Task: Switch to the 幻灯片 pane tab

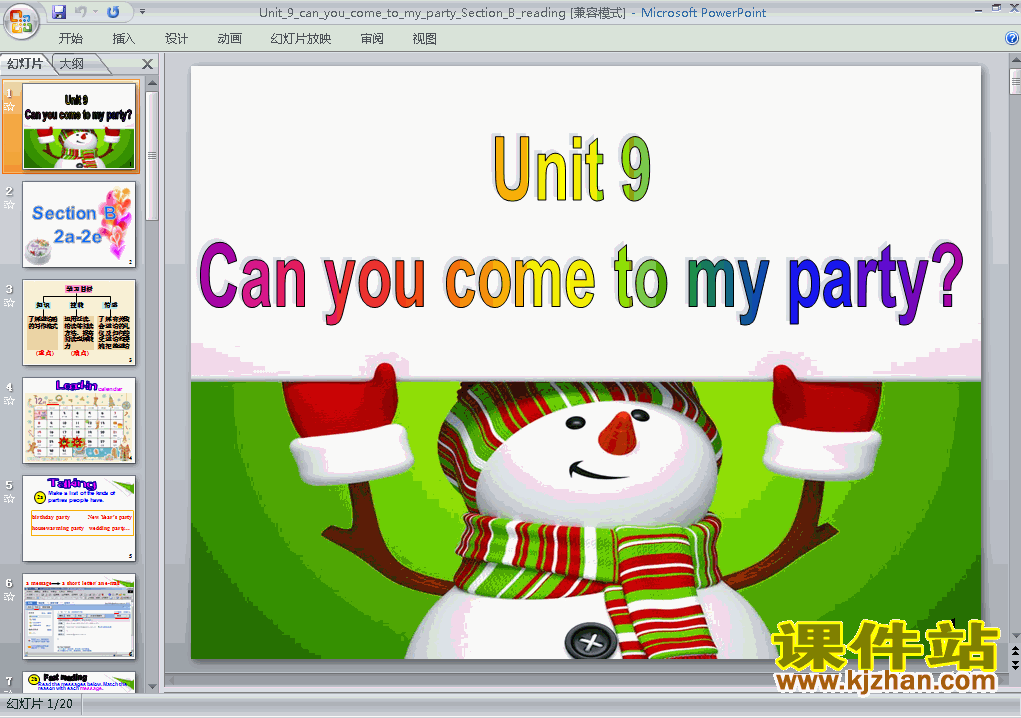Action: point(25,64)
